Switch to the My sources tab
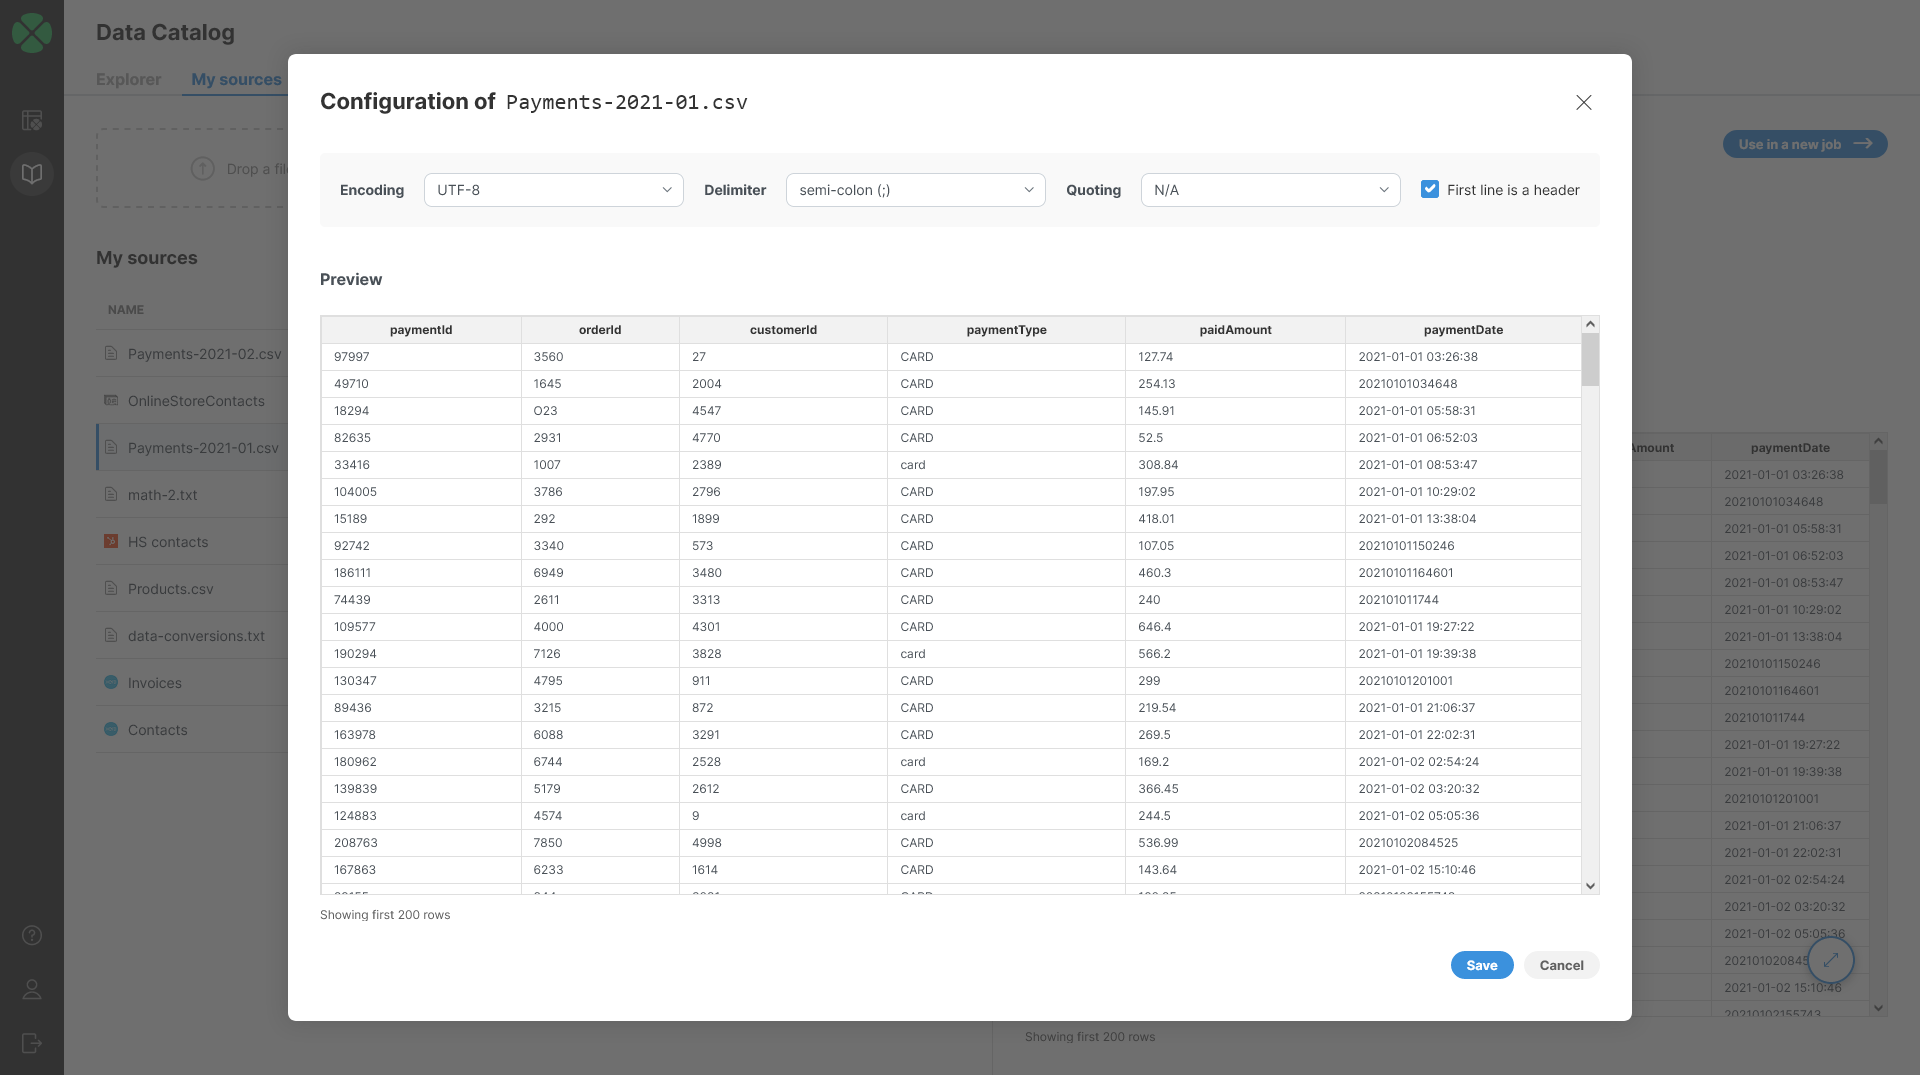Viewport: 1920px width, 1075px height. click(x=236, y=79)
